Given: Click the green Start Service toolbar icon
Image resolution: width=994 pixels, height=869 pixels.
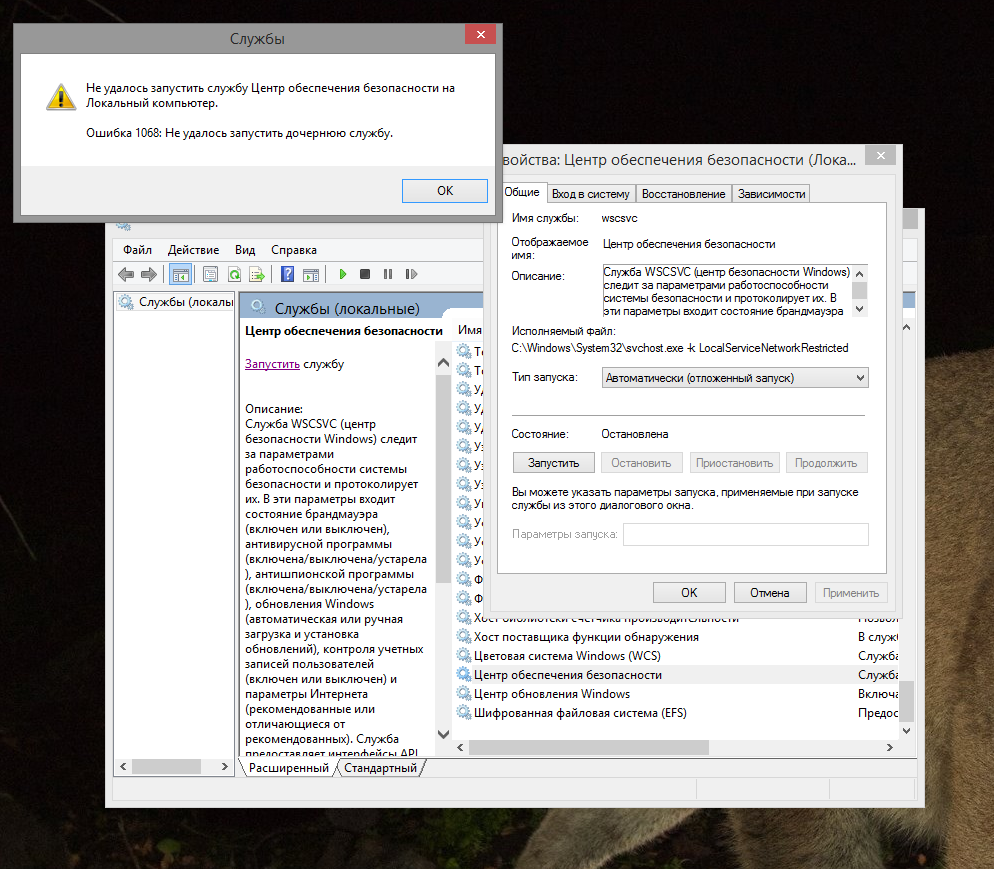Looking at the screenshot, I should (x=343, y=274).
